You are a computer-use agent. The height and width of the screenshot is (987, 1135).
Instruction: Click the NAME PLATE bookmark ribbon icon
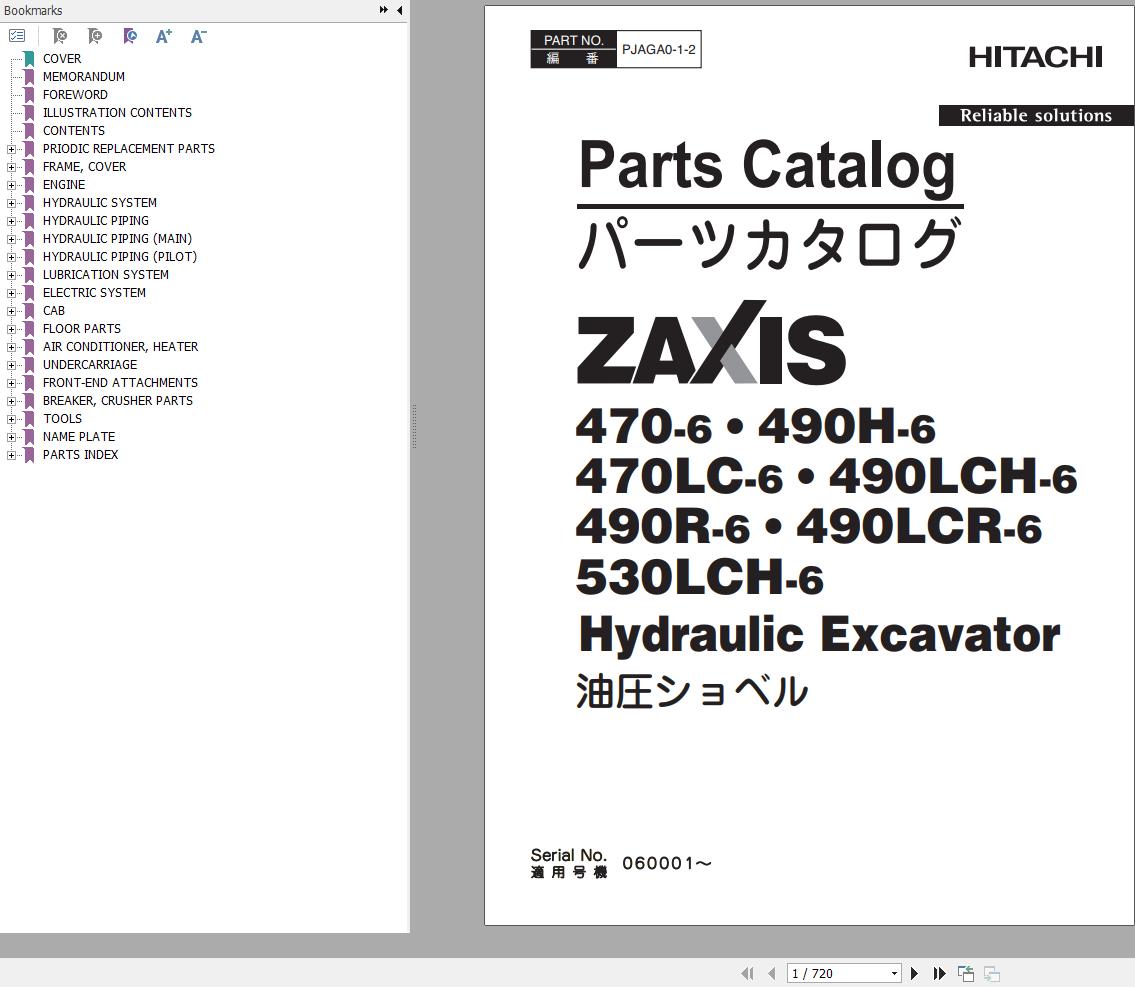pos(29,437)
